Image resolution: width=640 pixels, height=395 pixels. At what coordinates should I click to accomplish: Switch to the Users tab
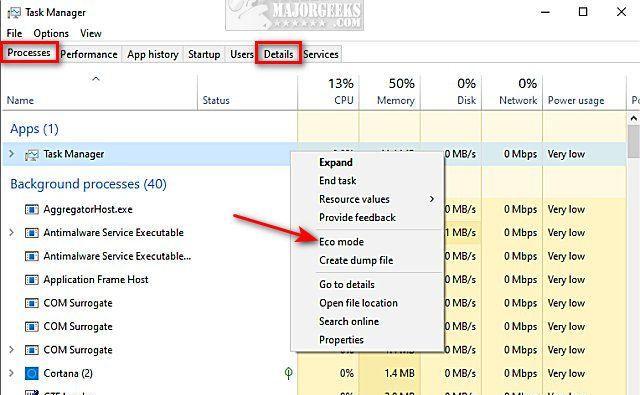[242, 54]
